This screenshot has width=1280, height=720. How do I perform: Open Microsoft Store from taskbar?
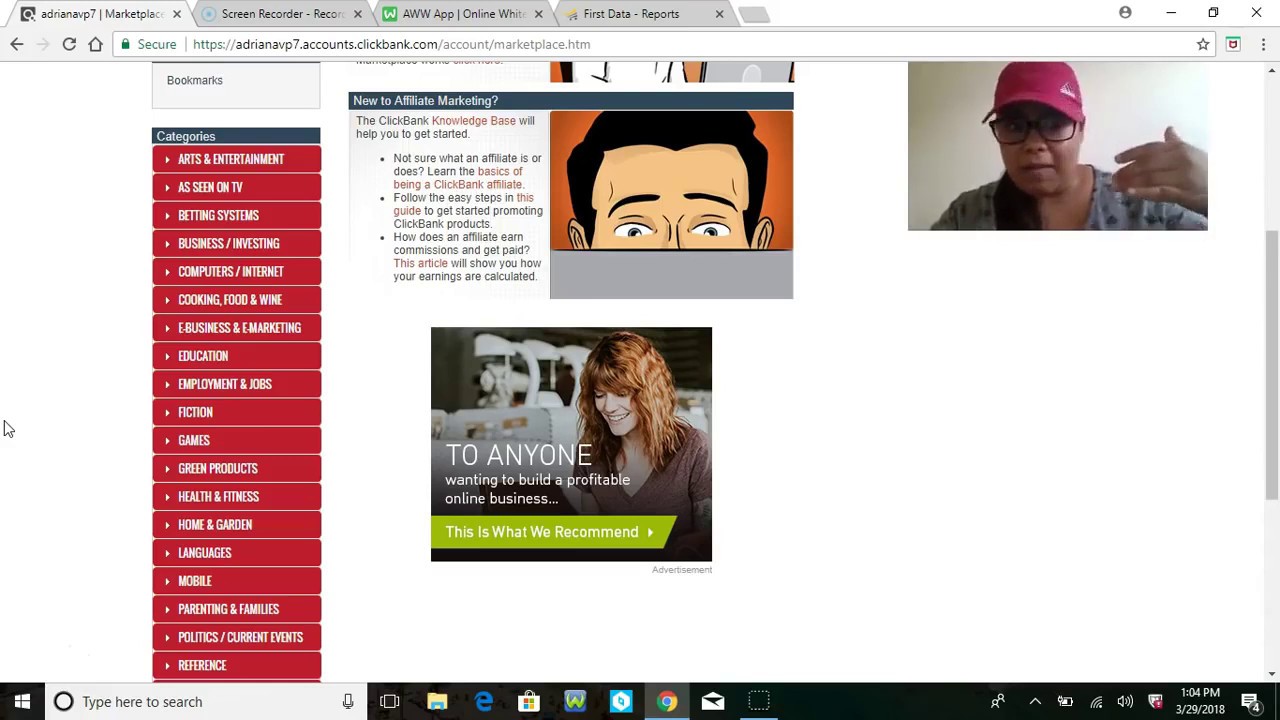coord(529,702)
